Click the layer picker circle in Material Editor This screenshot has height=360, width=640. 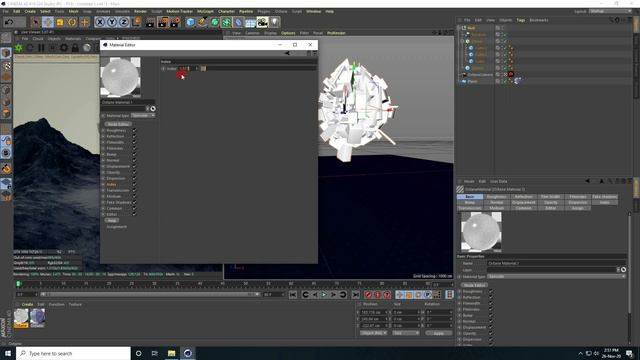(x=153, y=109)
